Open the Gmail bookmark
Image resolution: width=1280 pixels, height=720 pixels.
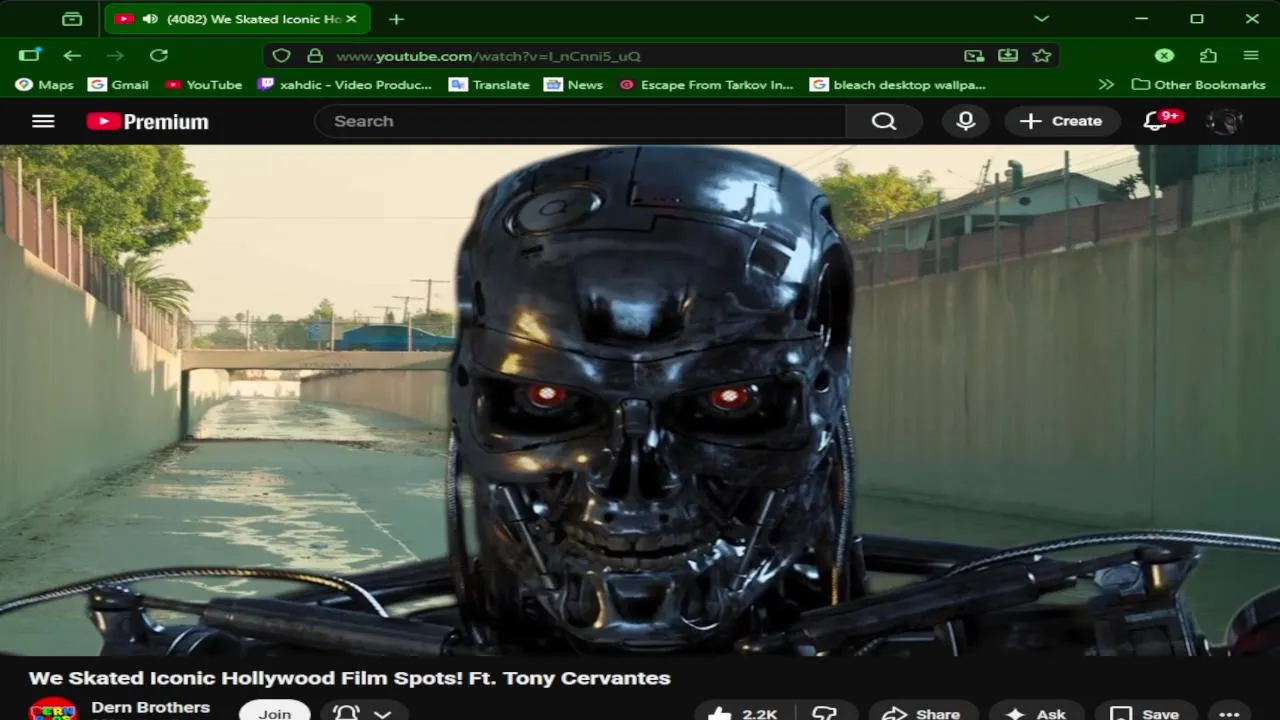[x=119, y=85]
